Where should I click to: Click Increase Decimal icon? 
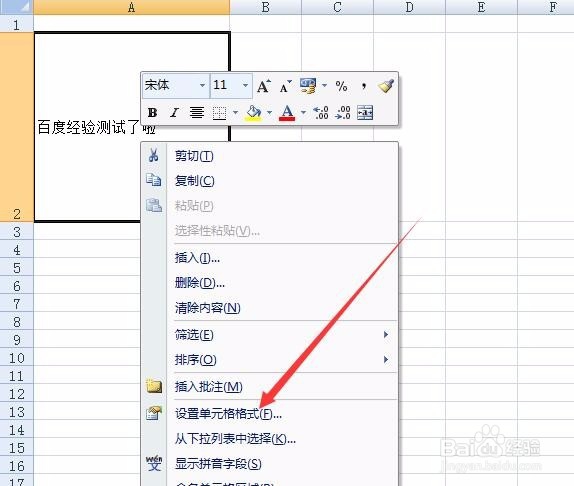point(321,112)
